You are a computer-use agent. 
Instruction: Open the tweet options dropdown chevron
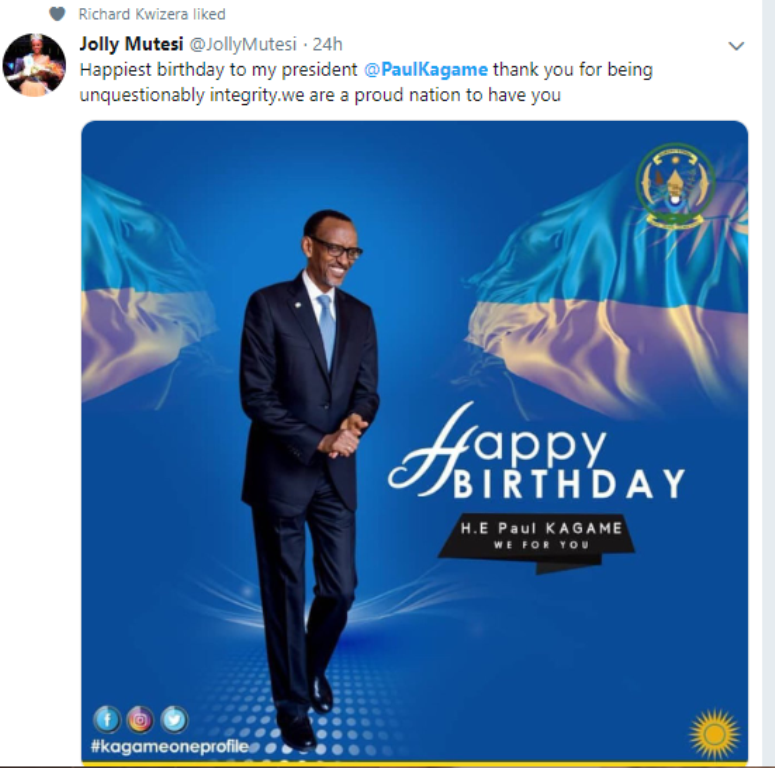(x=736, y=46)
